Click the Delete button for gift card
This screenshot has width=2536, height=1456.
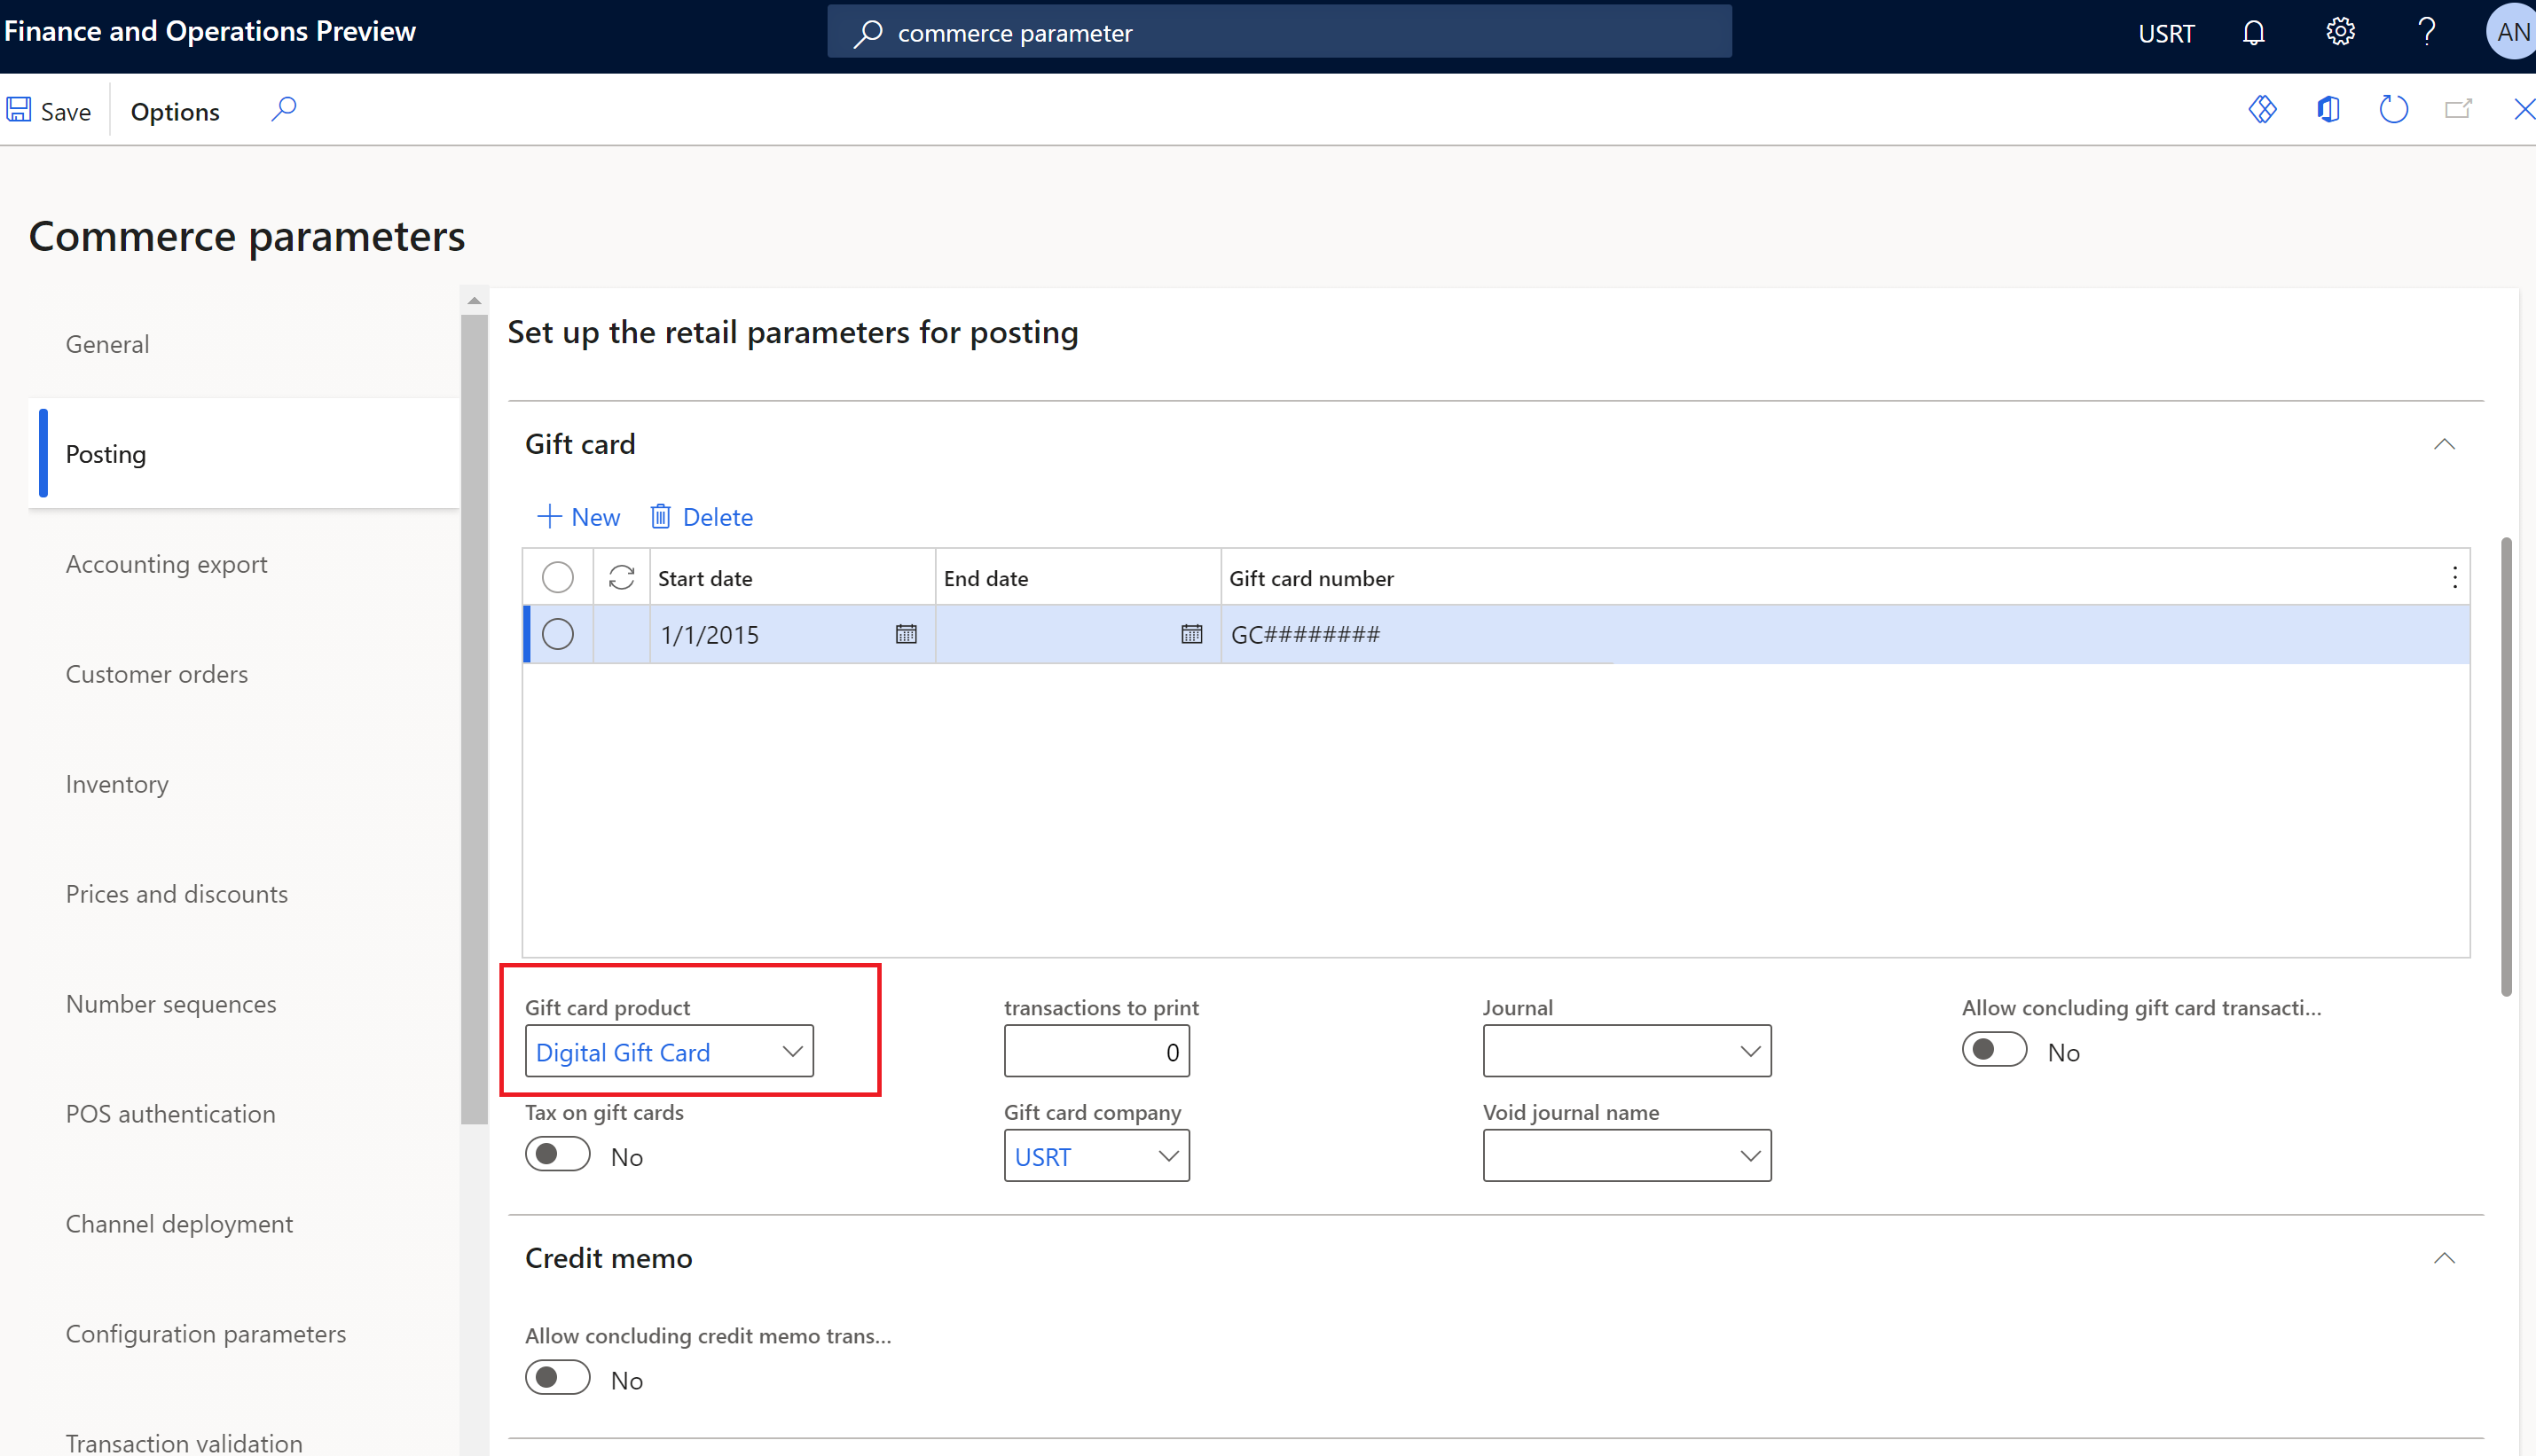[700, 515]
